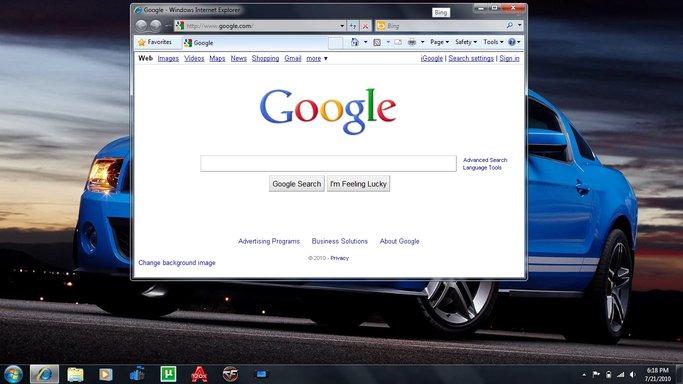This screenshot has width=683, height=384.
Task: Open Language Tools link
Action: click(482, 168)
